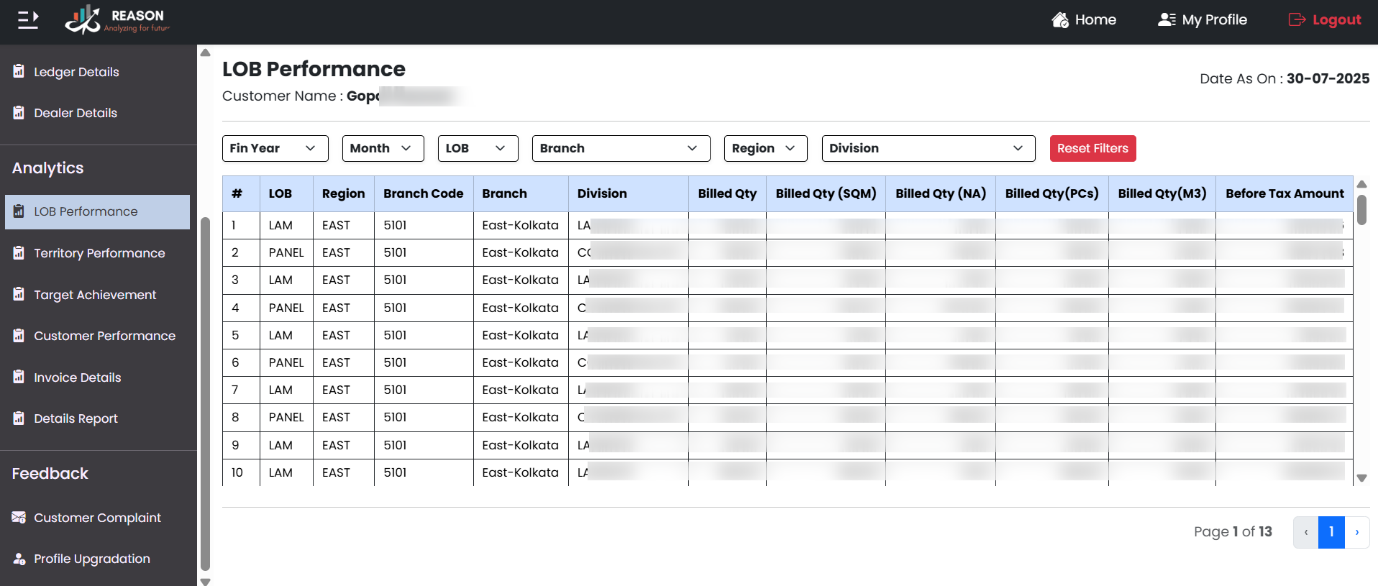Open the Month filter dropdown
Viewport: 1378px width, 586px height.
[383, 148]
